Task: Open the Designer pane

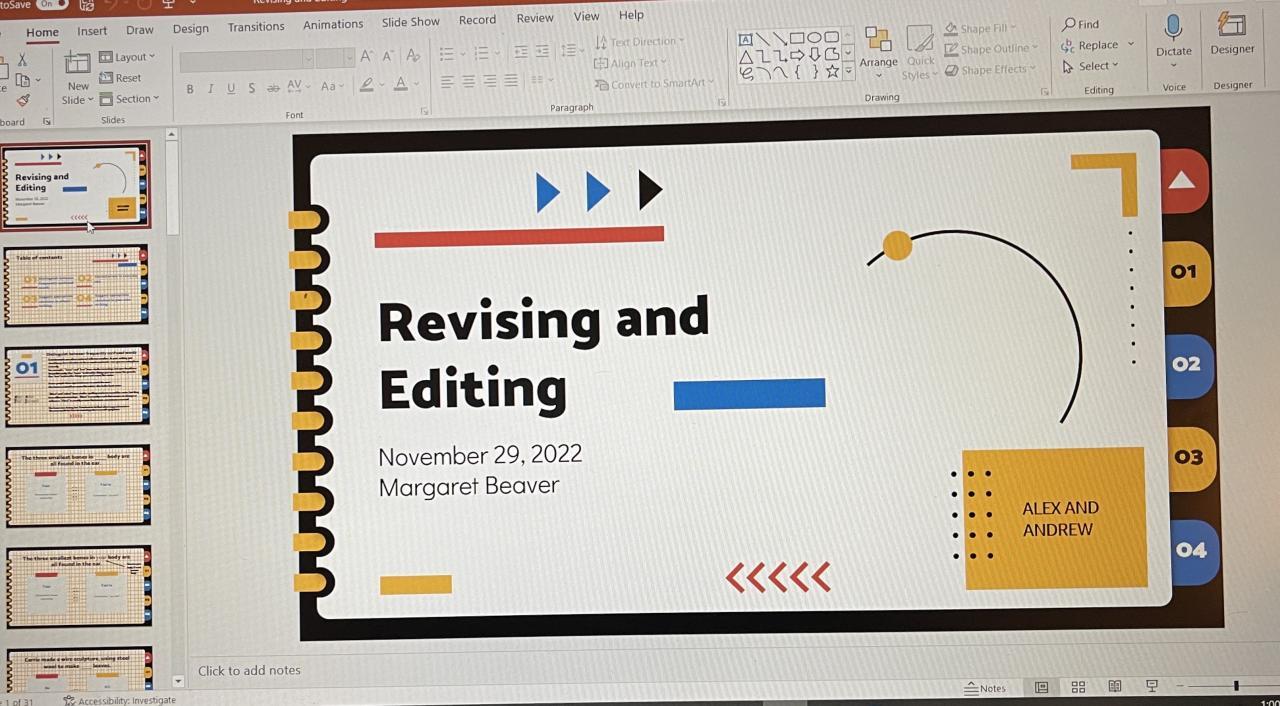Action: [1232, 34]
